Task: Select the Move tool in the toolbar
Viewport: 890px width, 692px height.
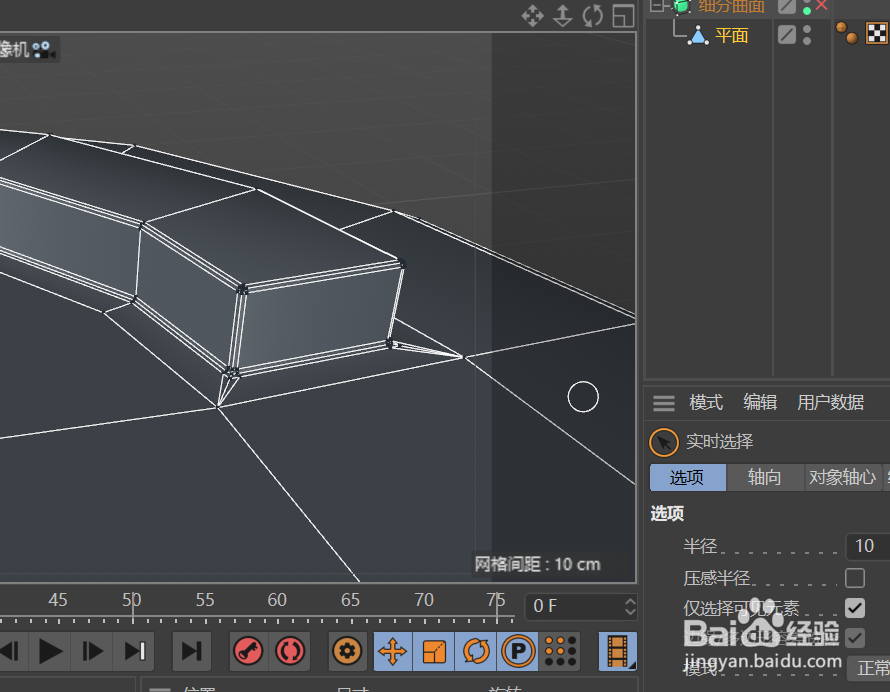Action: pyautogui.click(x=392, y=651)
